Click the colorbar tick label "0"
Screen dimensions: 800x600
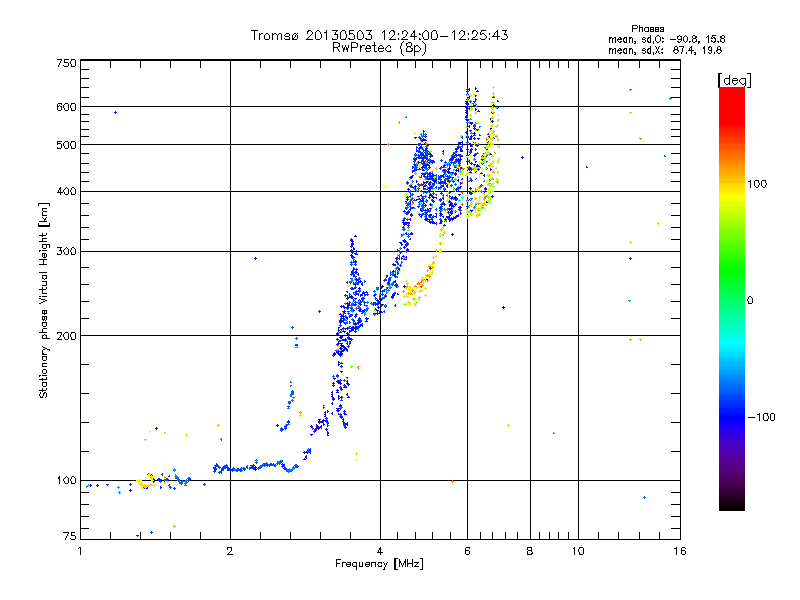(x=750, y=300)
